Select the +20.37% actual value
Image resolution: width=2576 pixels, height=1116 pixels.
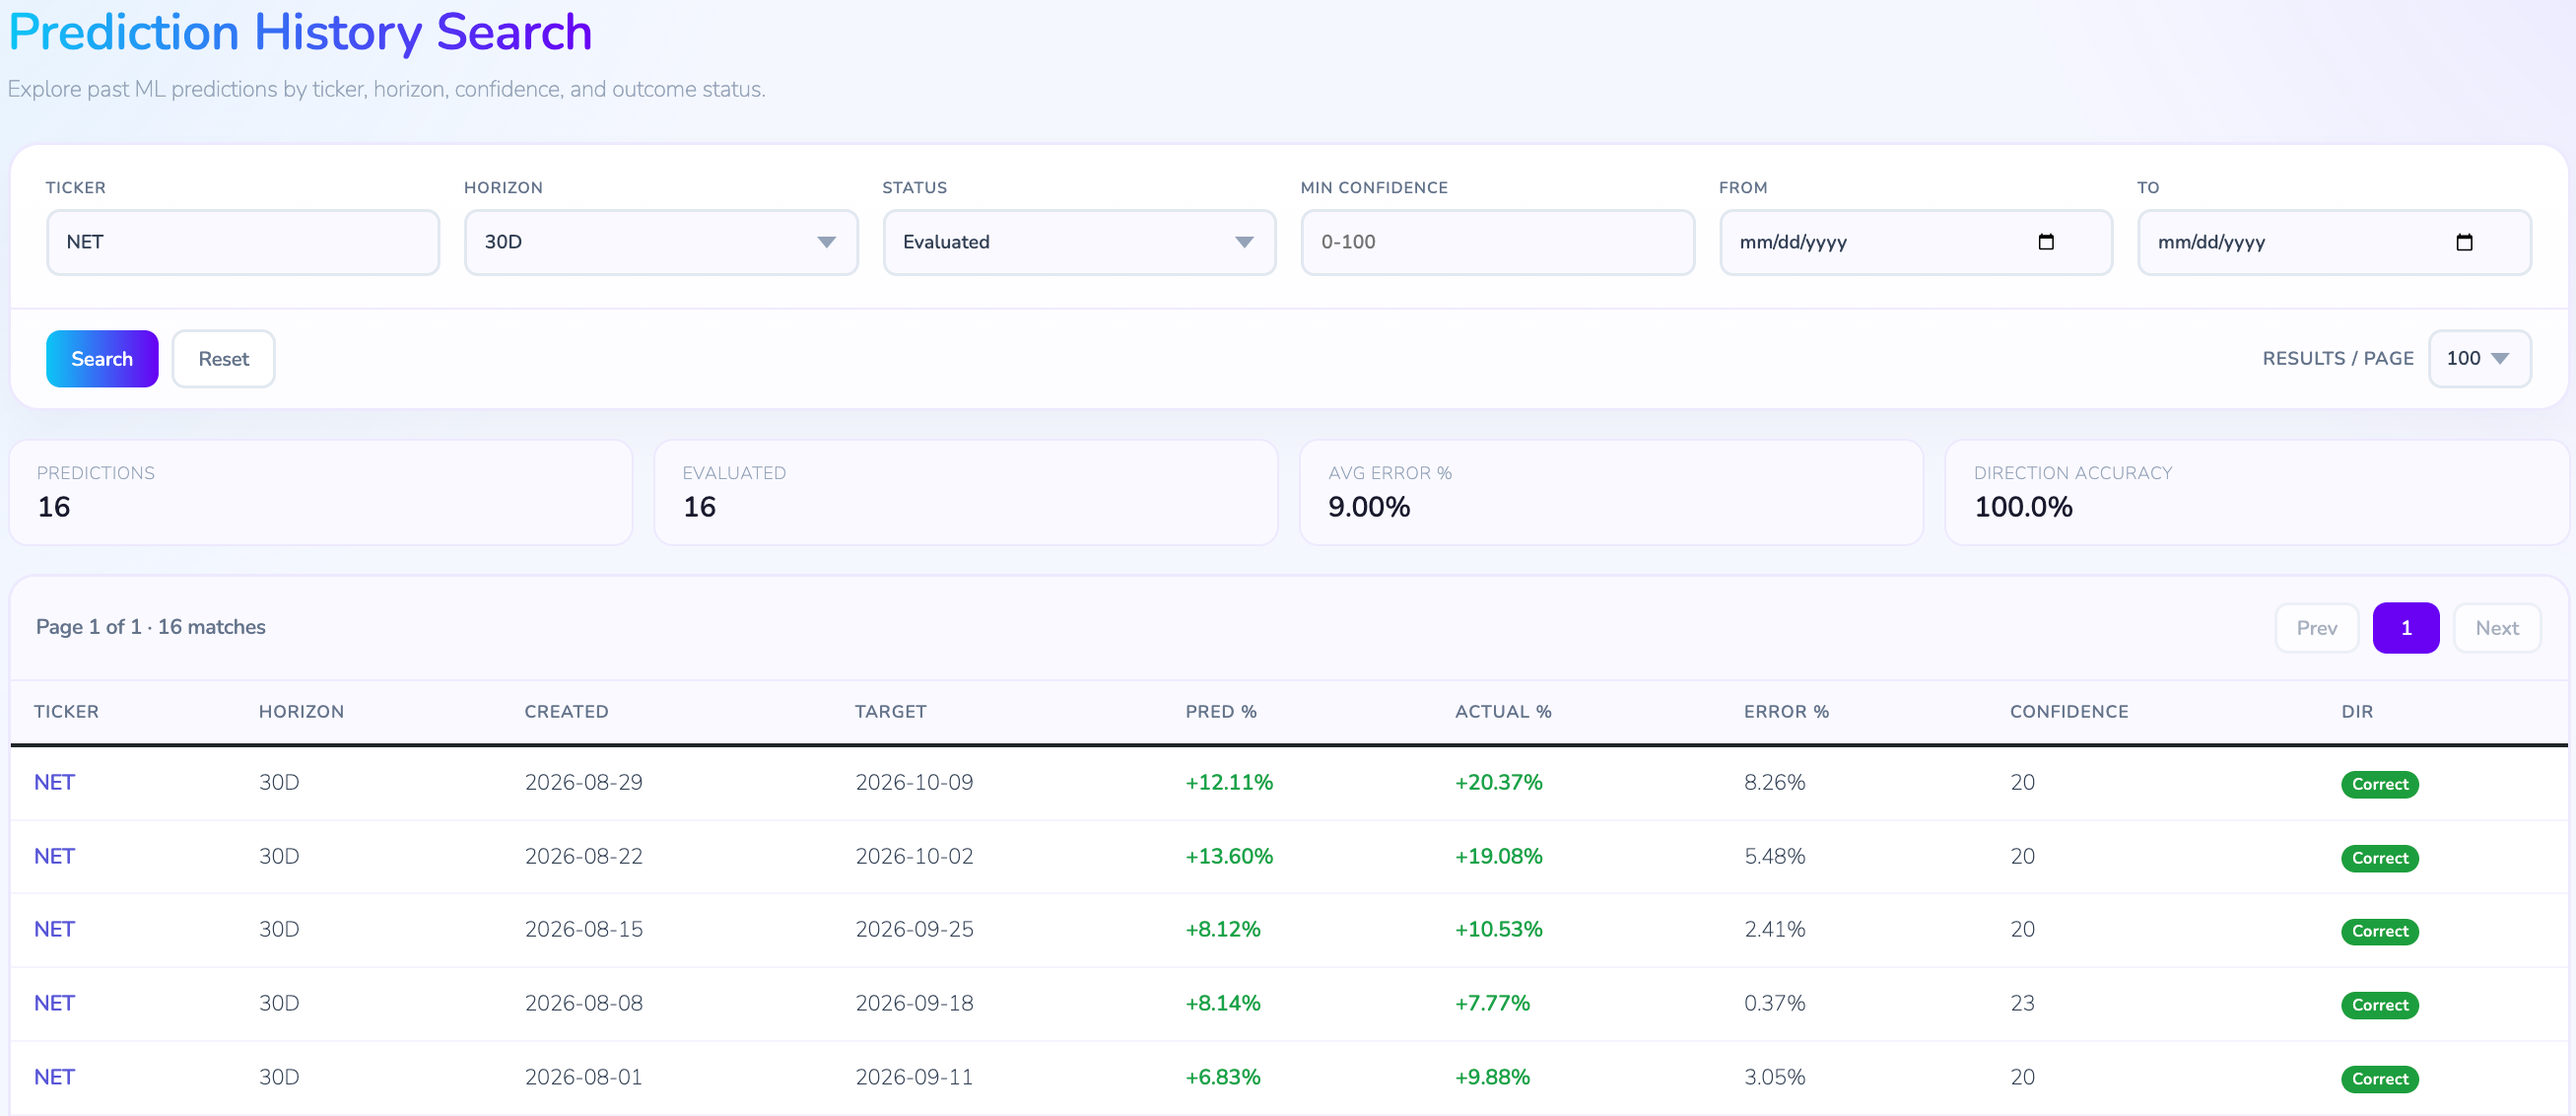click(x=1498, y=783)
